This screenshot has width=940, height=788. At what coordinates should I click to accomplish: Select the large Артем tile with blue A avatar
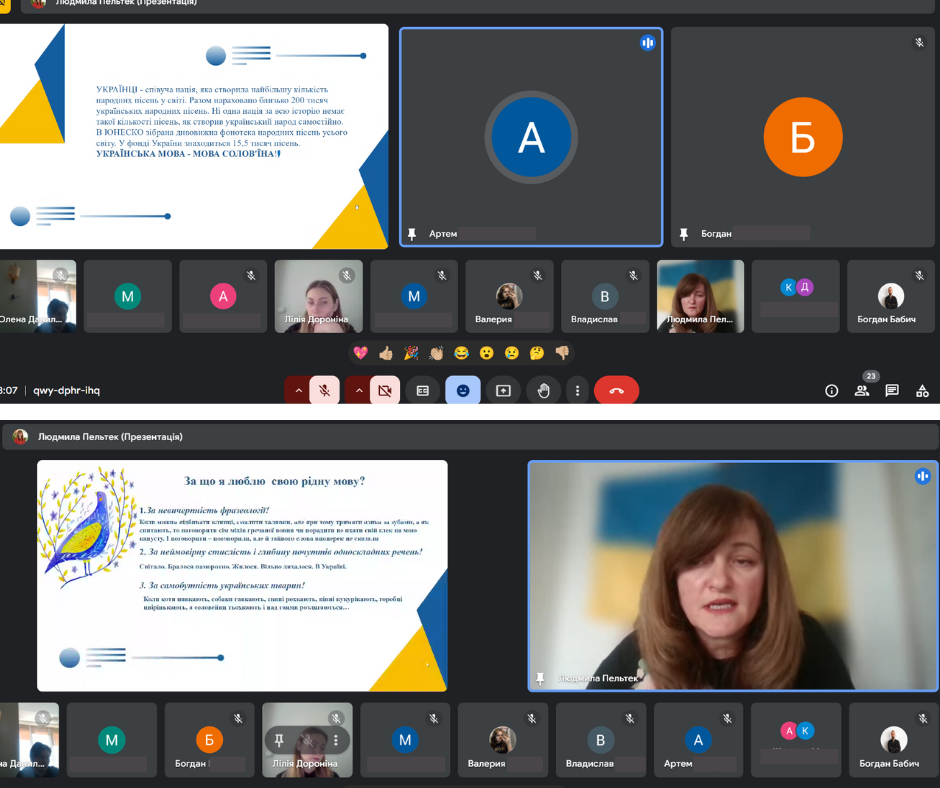[x=531, y=137]
